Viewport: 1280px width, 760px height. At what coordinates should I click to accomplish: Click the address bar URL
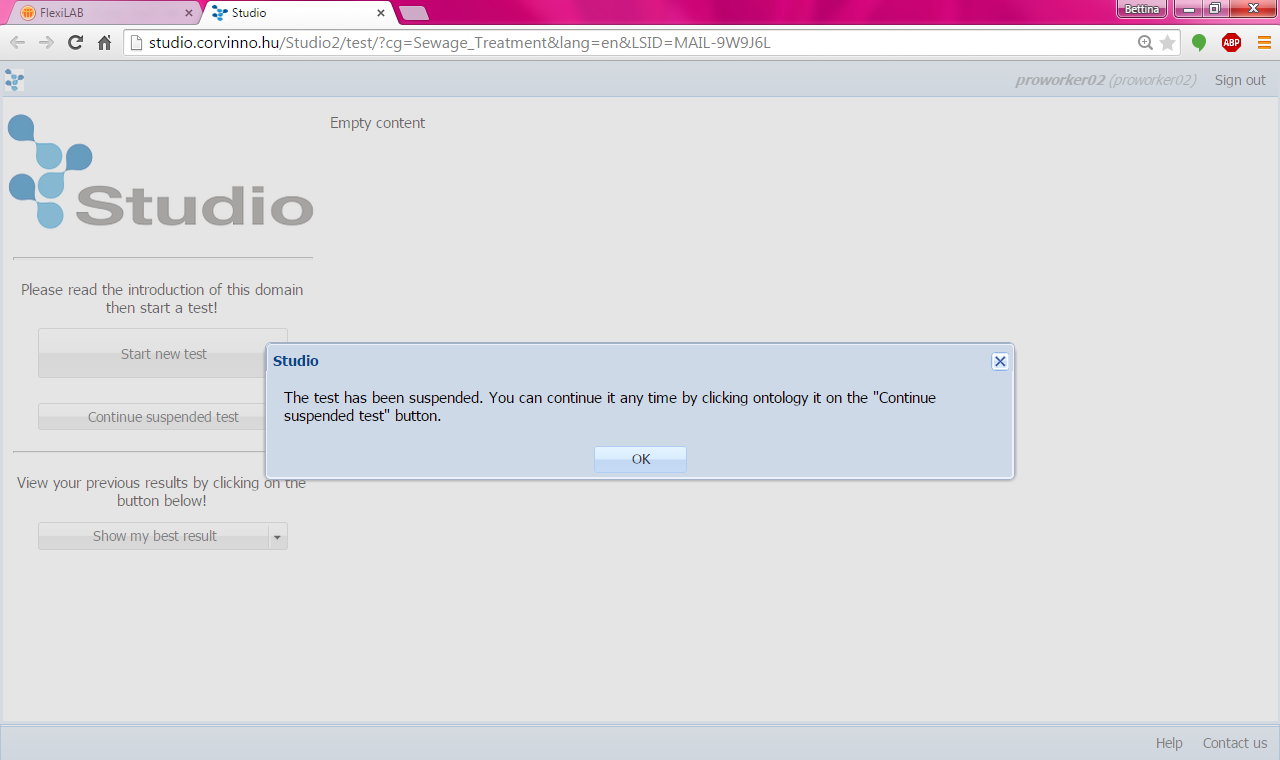[x=460, y=42]
